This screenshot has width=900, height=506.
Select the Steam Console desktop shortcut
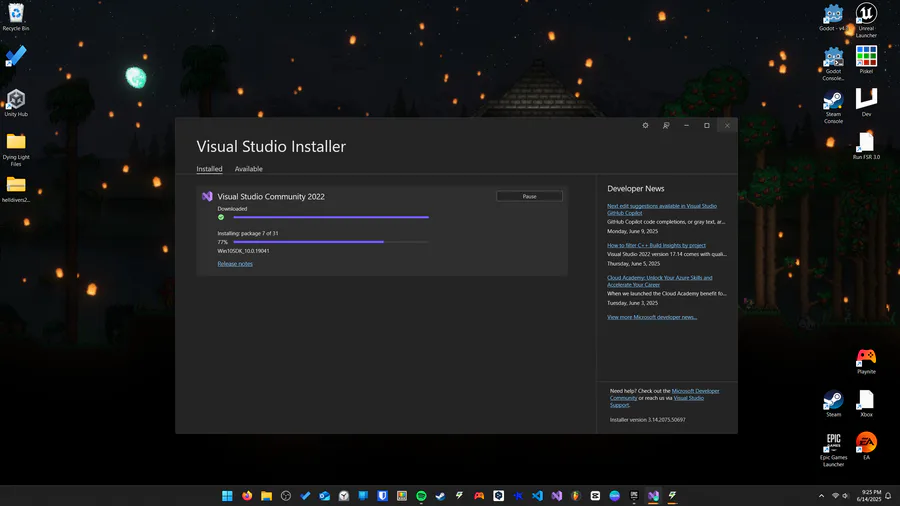(833, 106)
